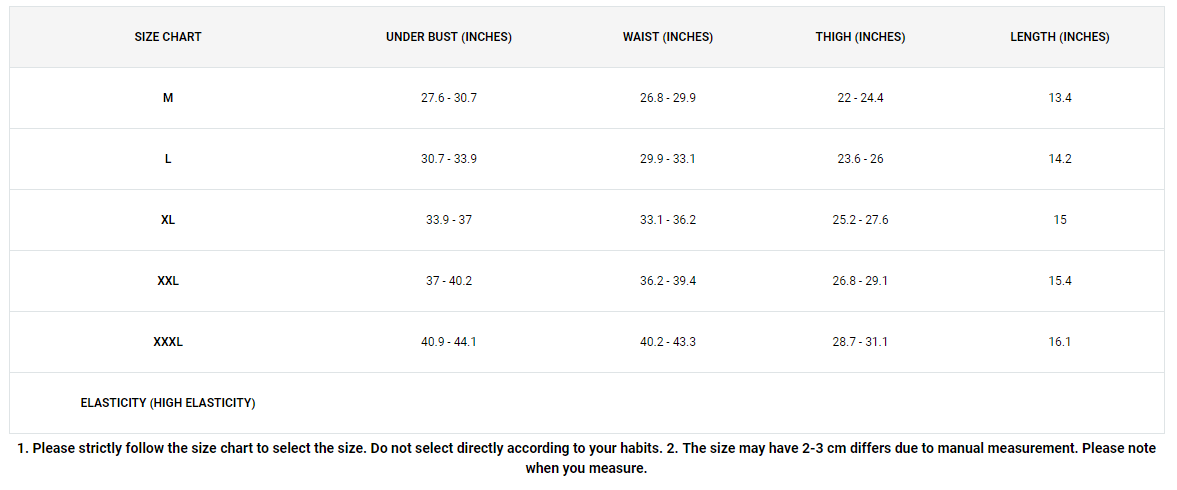1177x490 pixels.
Task: Select the L size row label
Action: click(168, 159)
